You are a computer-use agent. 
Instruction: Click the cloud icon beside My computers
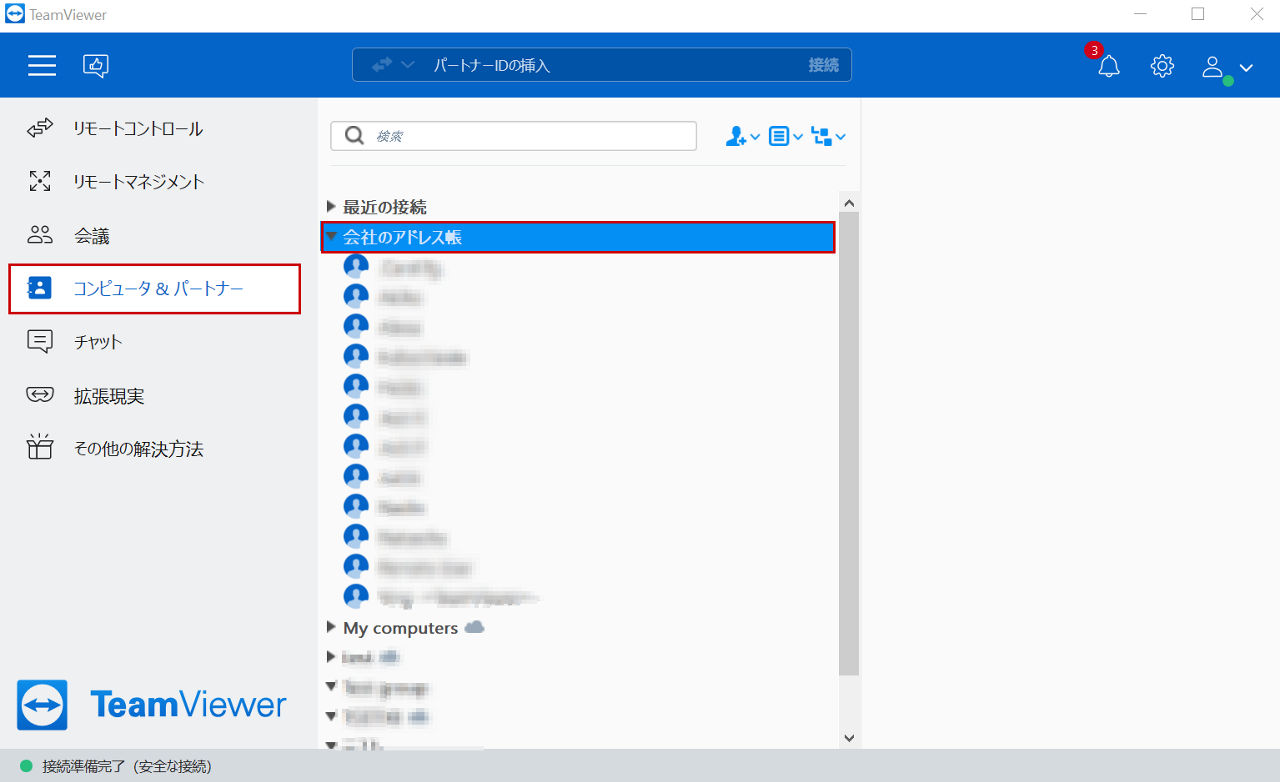click(475, 627)
